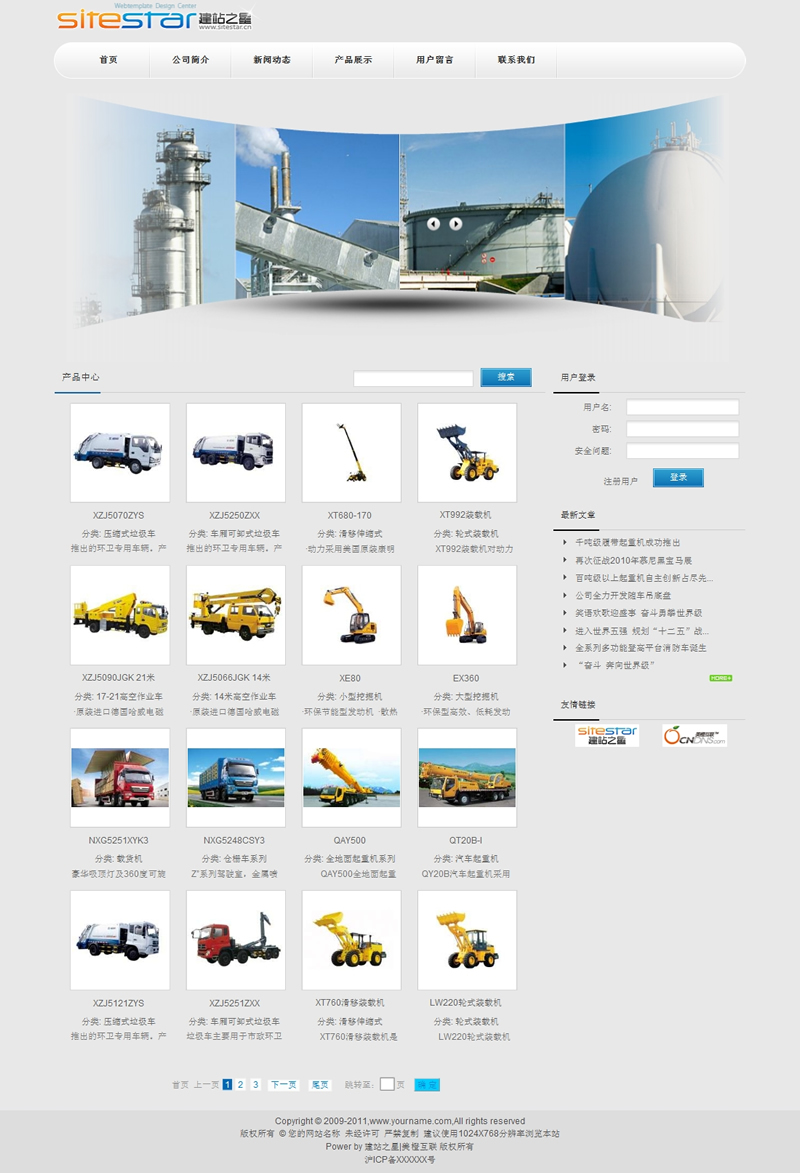Click the 下一页 next page link
This screenshot has width=800, height=1173.
[283, 1084]
